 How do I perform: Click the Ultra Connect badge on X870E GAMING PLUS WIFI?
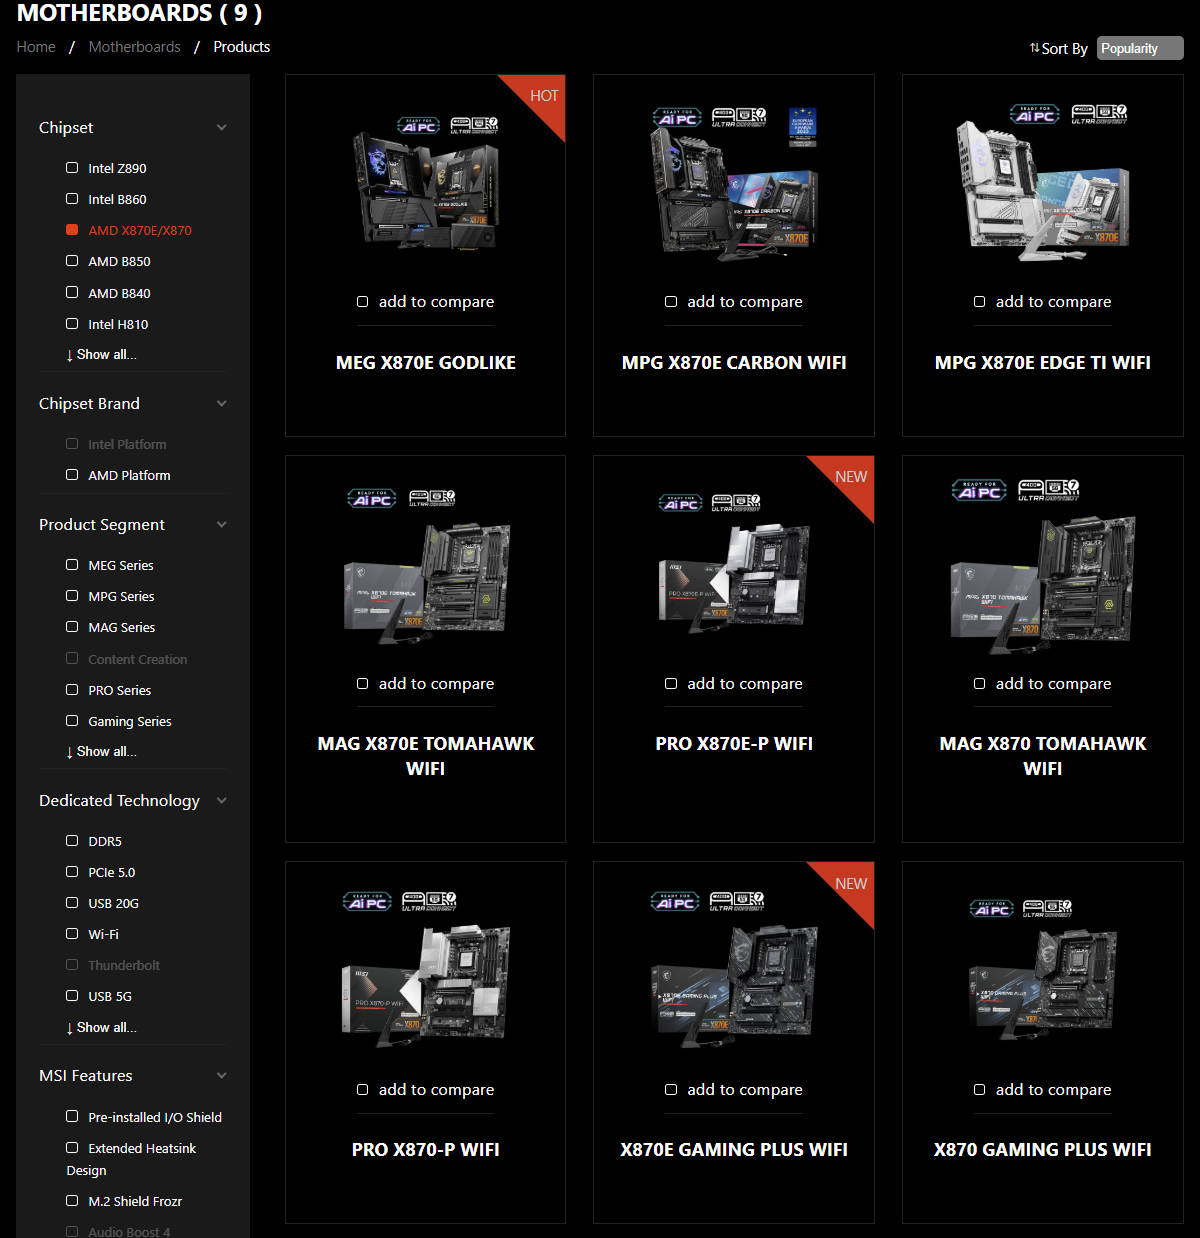737,901
